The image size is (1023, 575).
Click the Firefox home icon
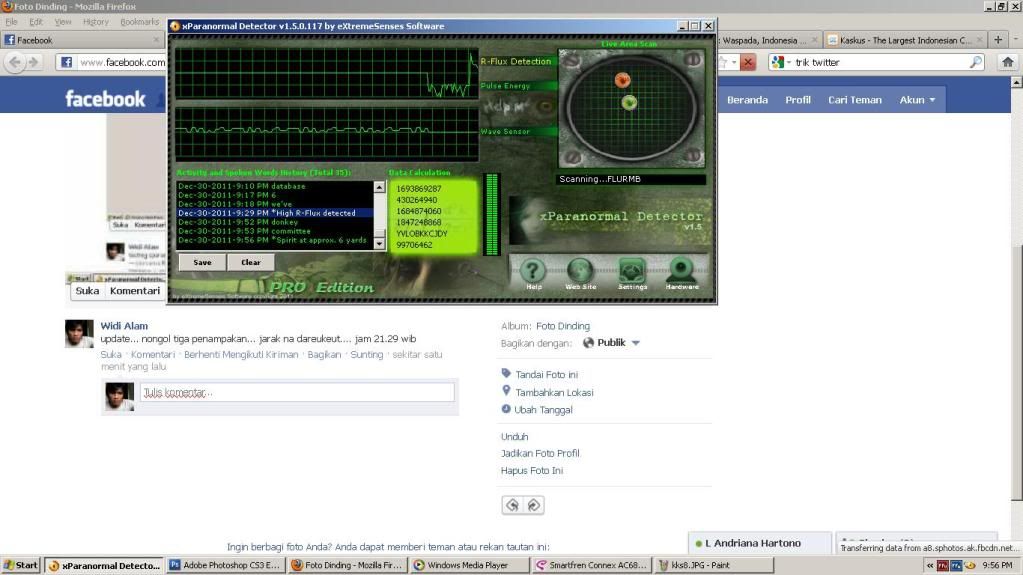(x=1007, y=62)
